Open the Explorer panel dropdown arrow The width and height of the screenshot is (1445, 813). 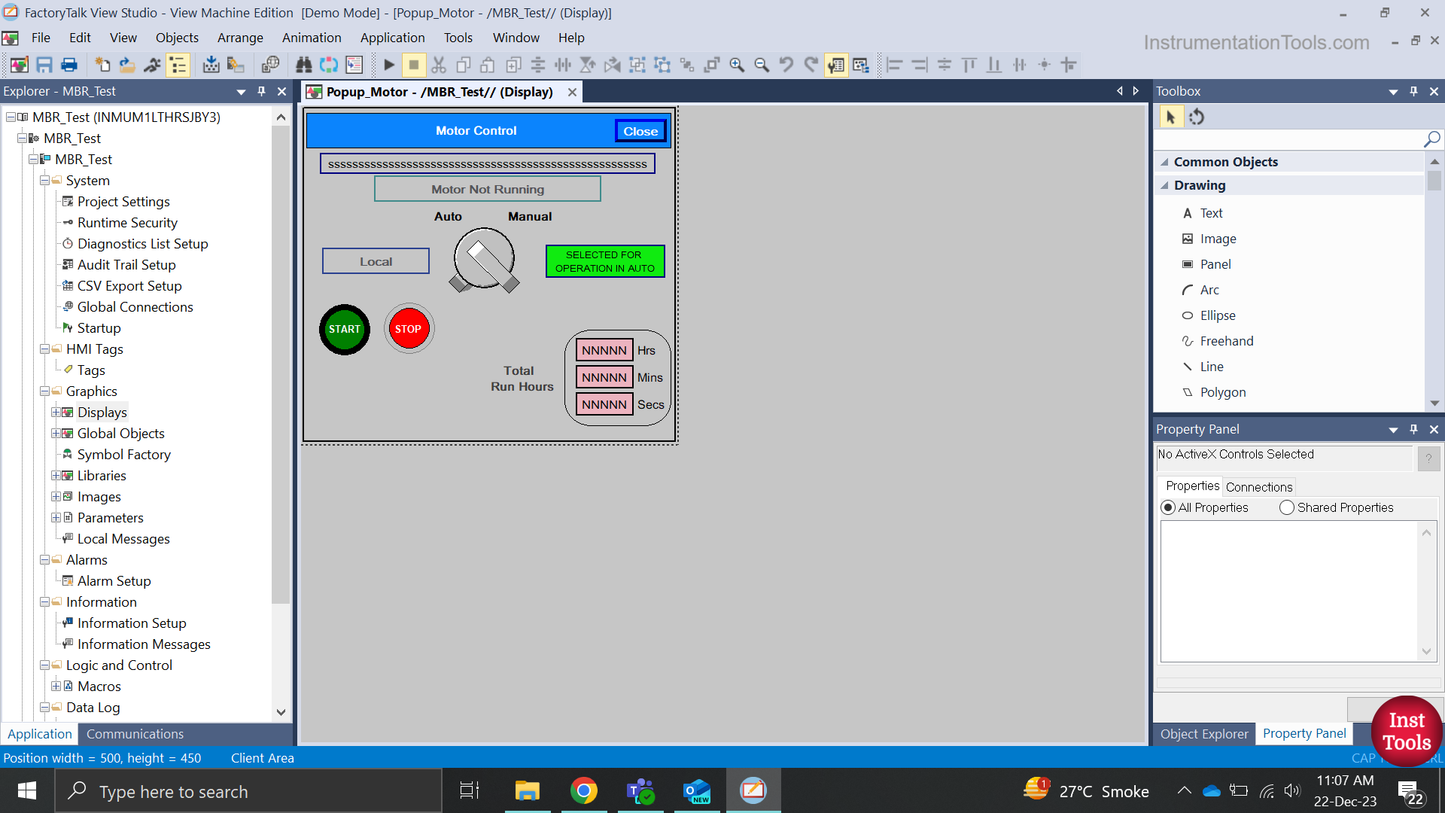[241, 91]
